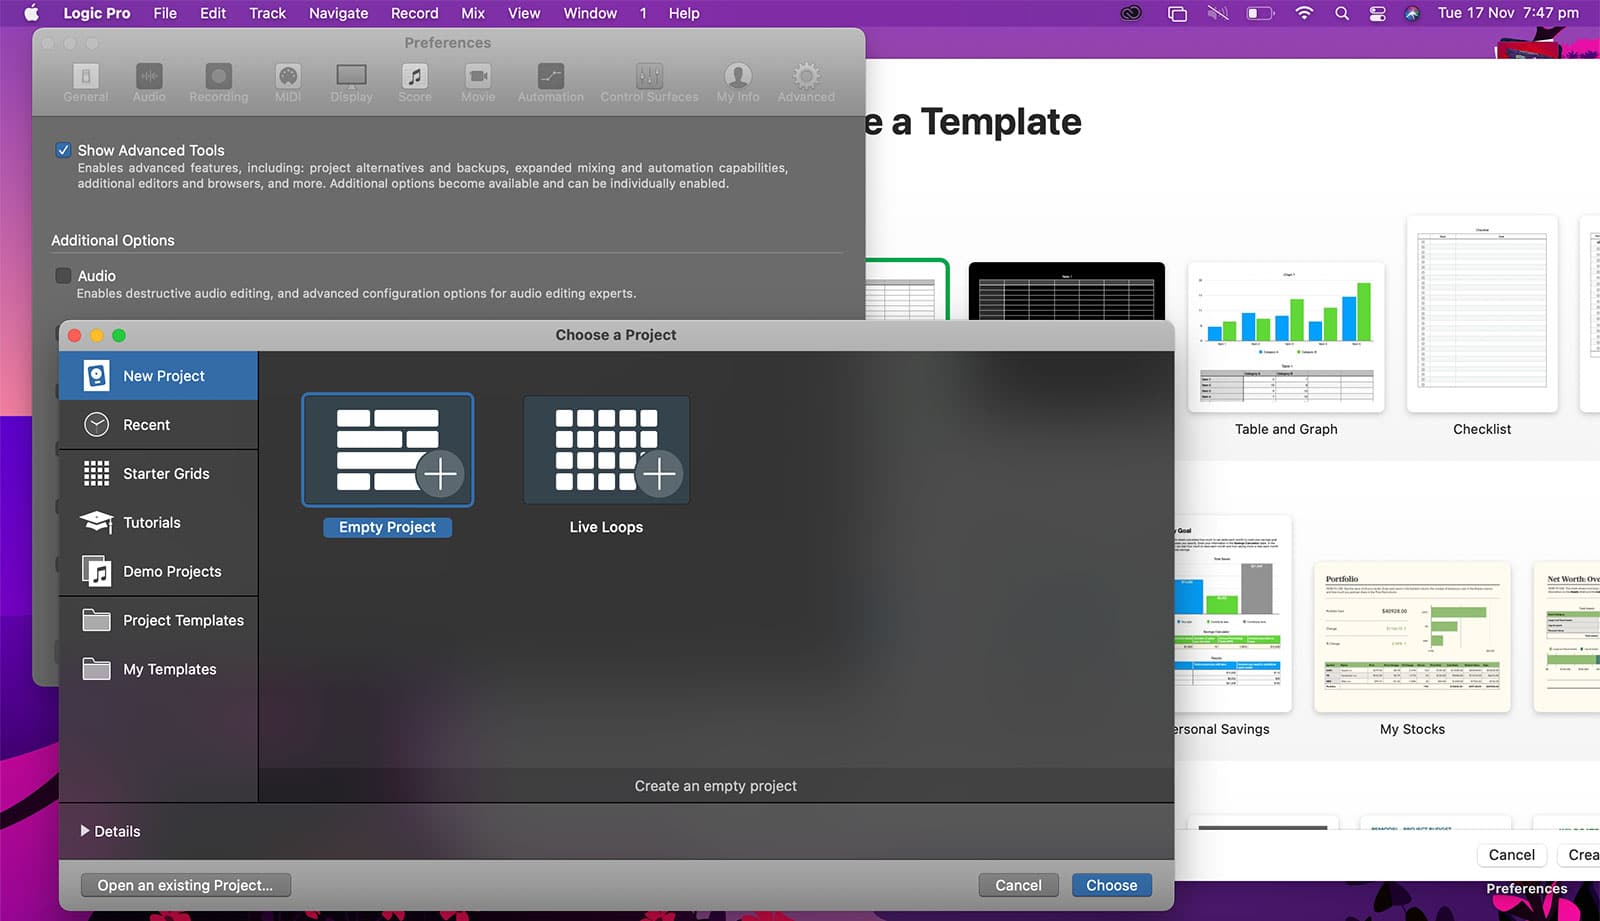1600x921 pixels.
Task: Select My Stocks template thumbnail
Action: (x=1412, y=637)
